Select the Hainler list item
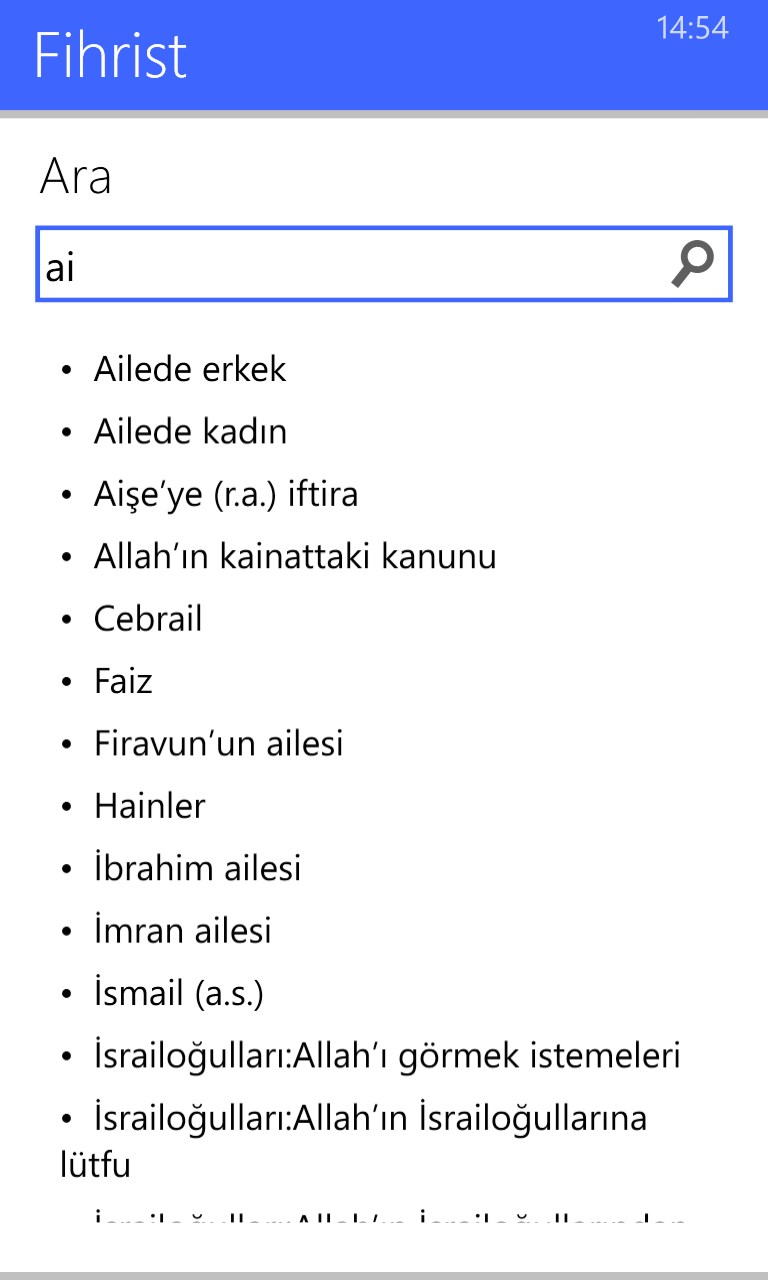The image size is (768, 1280). tap(150, 806)
